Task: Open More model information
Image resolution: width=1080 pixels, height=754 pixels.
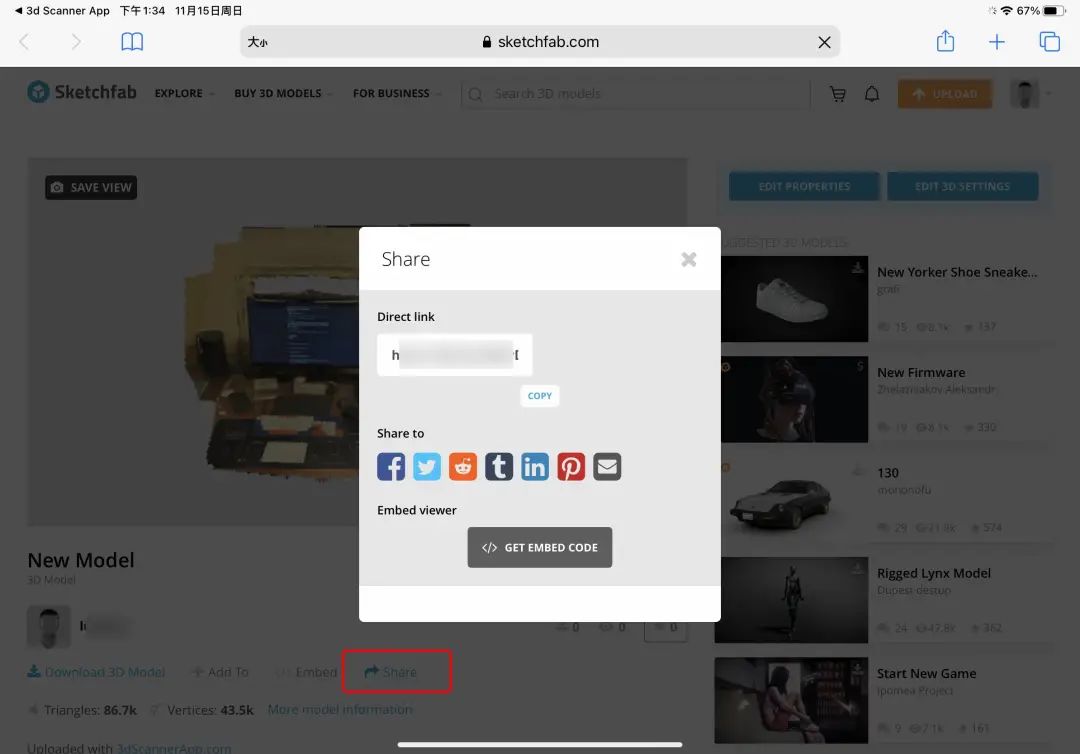Action: pyautogui.click(x=340, y=709)
